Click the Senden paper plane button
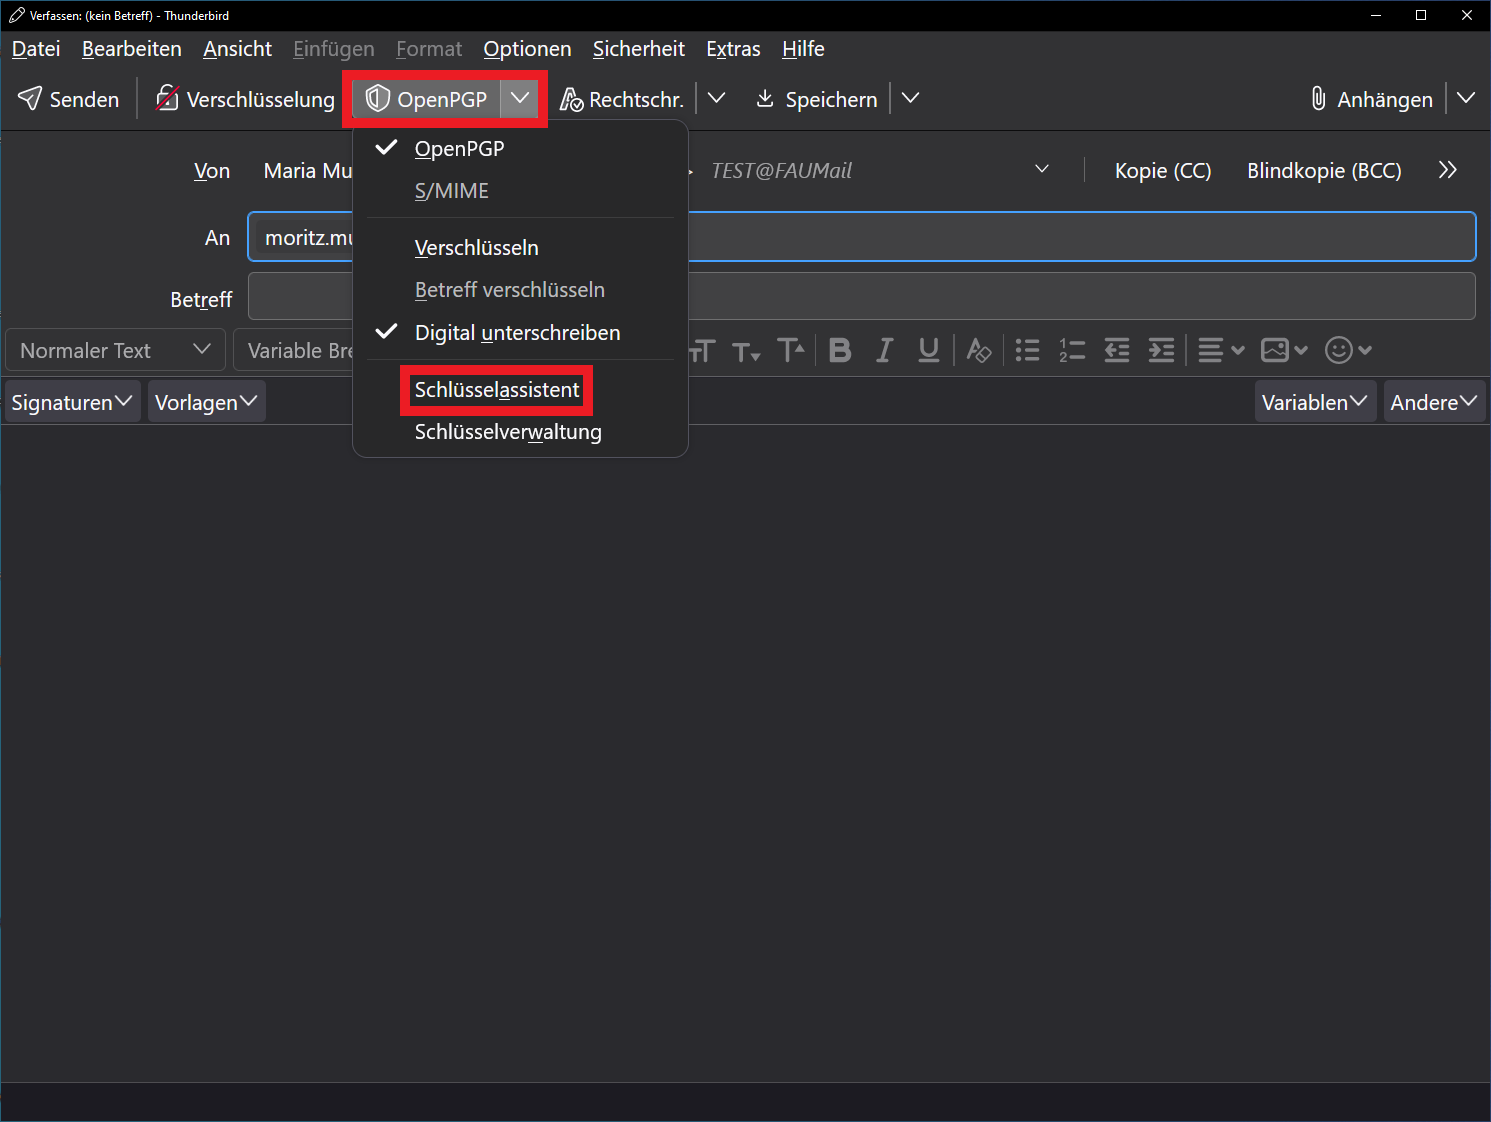This screenshot has width=1491, height=1122. tap(68, 99)
